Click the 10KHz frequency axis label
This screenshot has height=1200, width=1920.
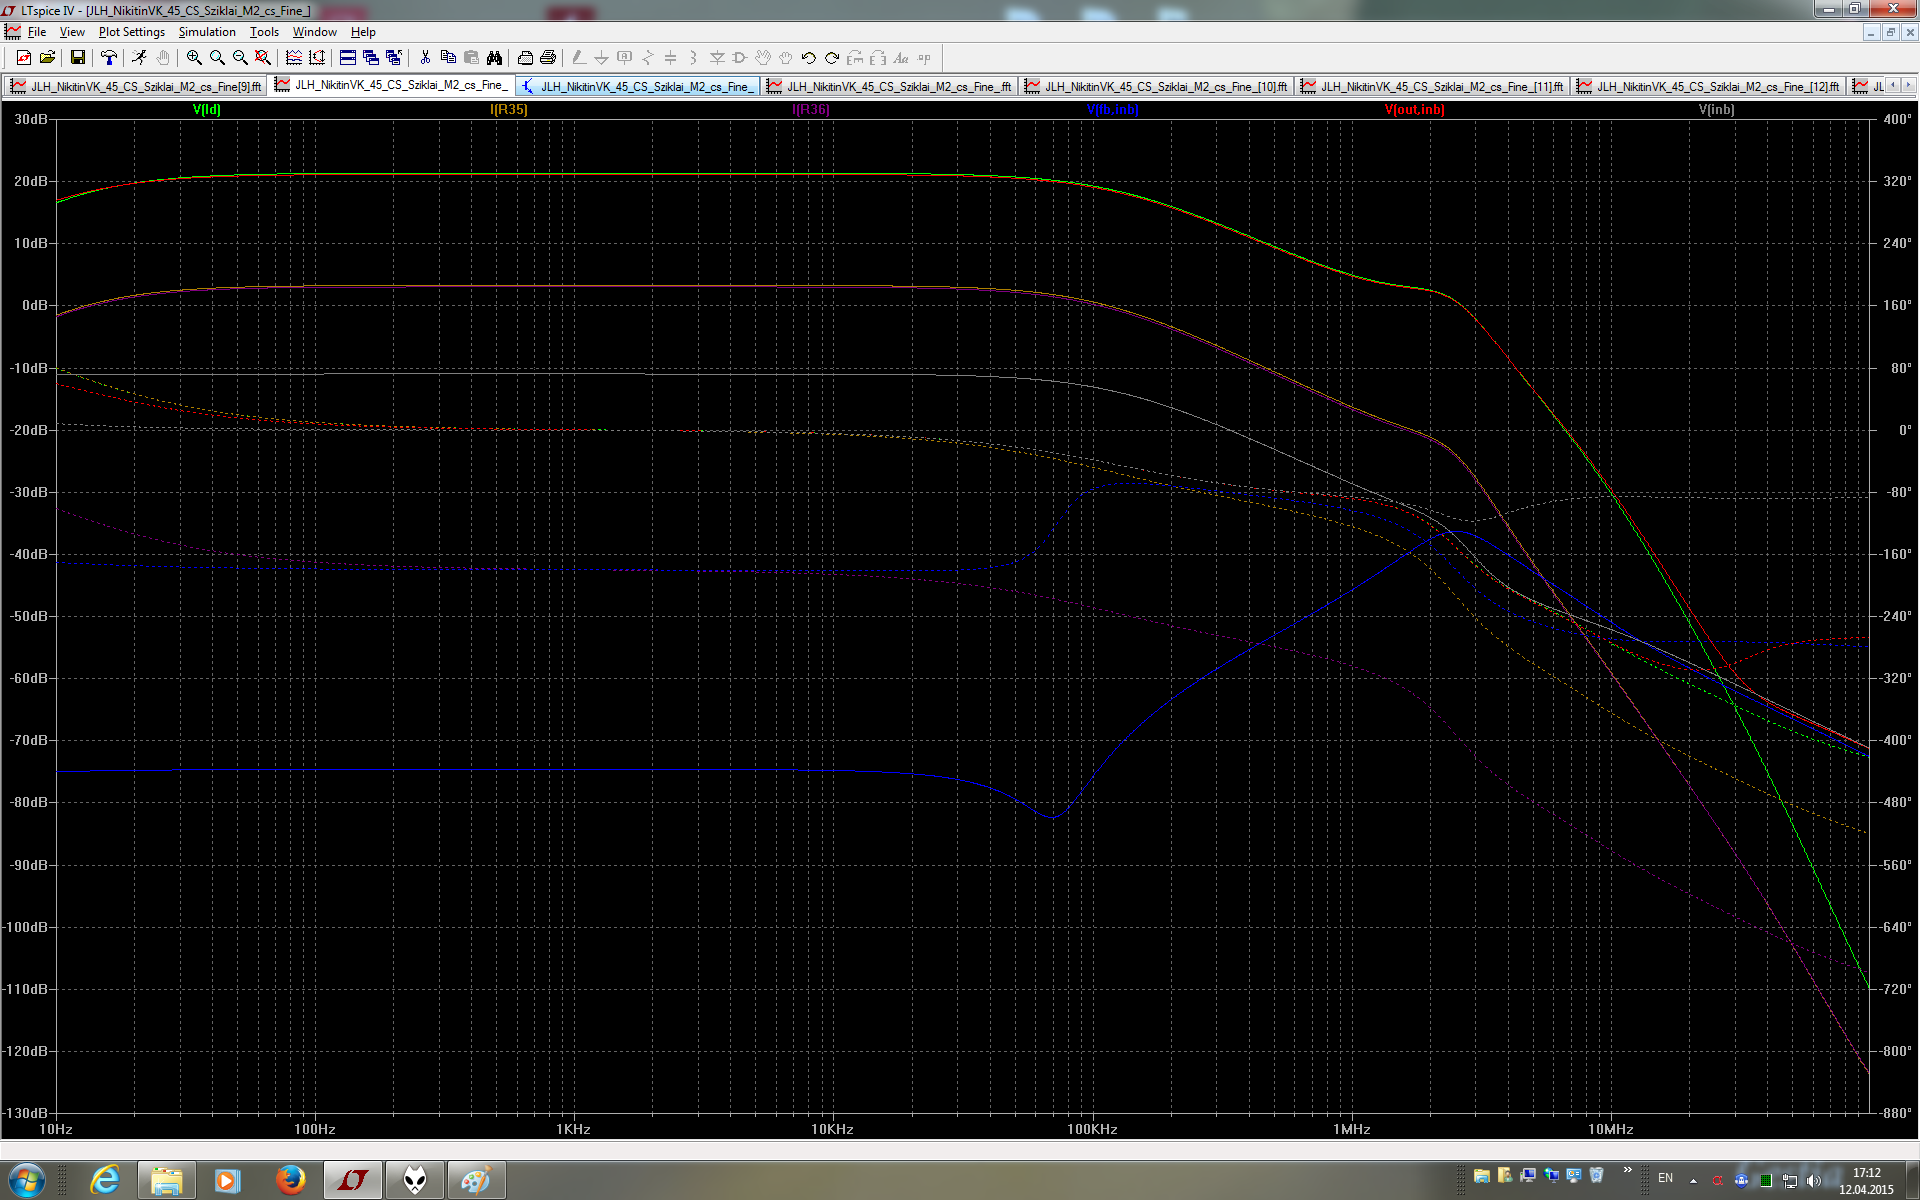point(832,1129)
